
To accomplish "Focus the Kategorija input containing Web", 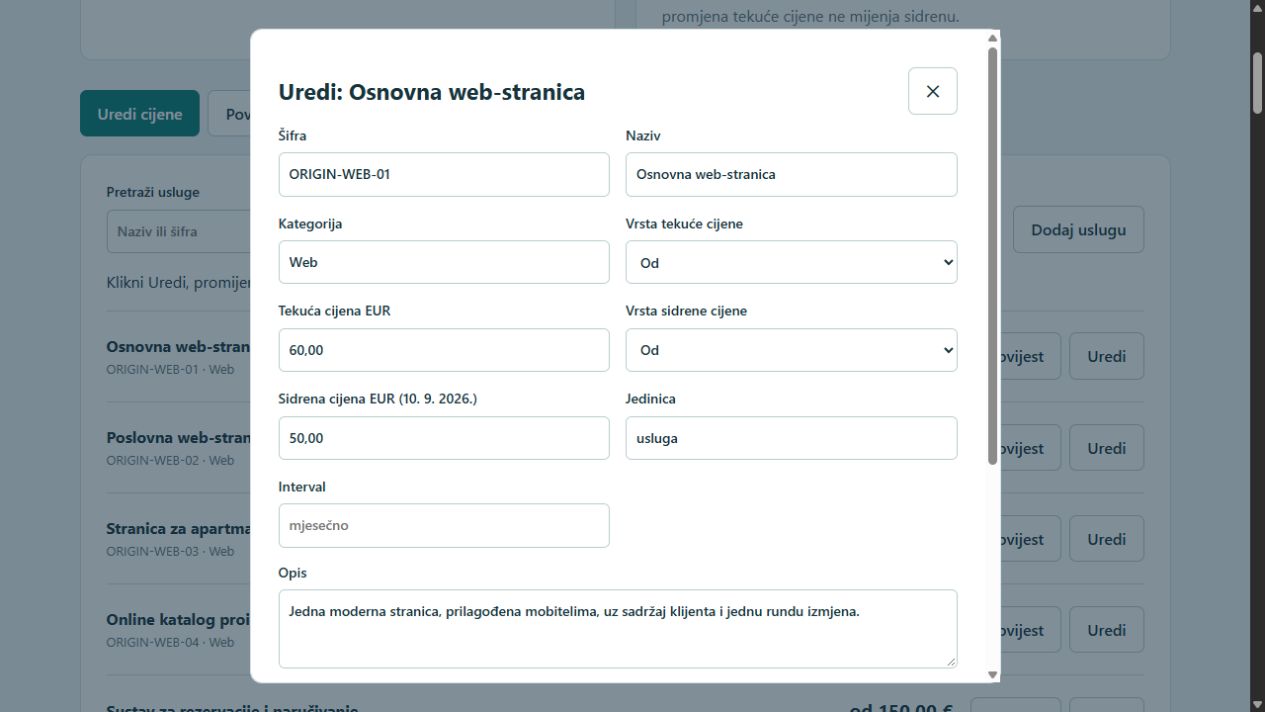I will pyautogui.click(x=444, y=262).
